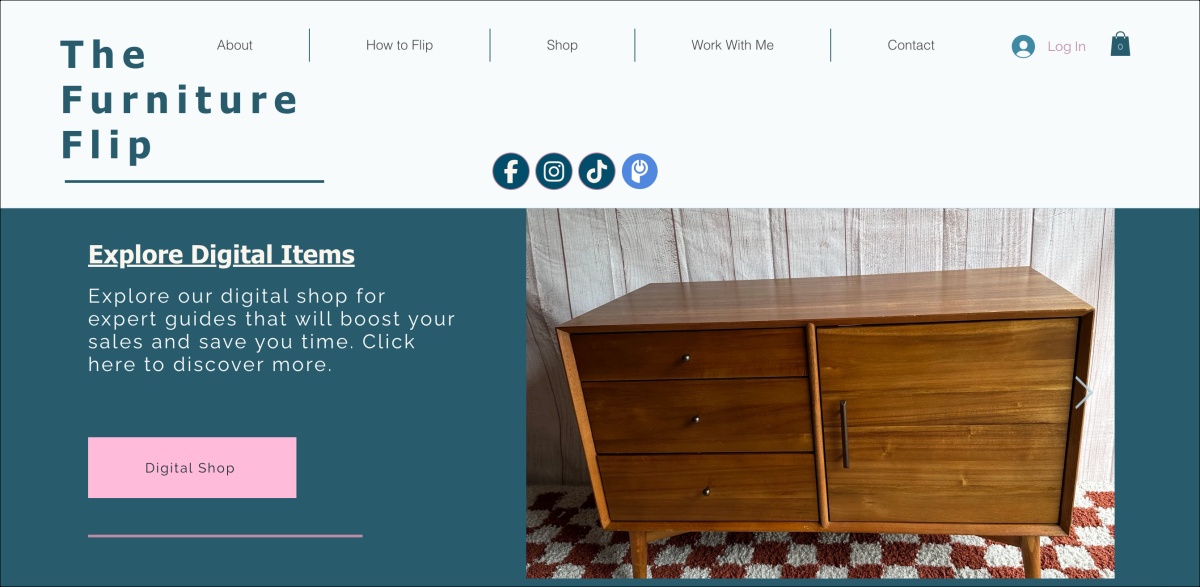Click the pink Digital Shop button
Image resolution: width=1200 pixels, height=587 pixels.
coord(192,467)
